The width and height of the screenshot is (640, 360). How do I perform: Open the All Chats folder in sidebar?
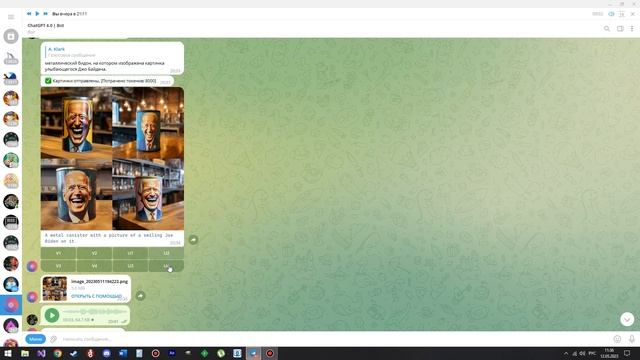pos(11,36)
